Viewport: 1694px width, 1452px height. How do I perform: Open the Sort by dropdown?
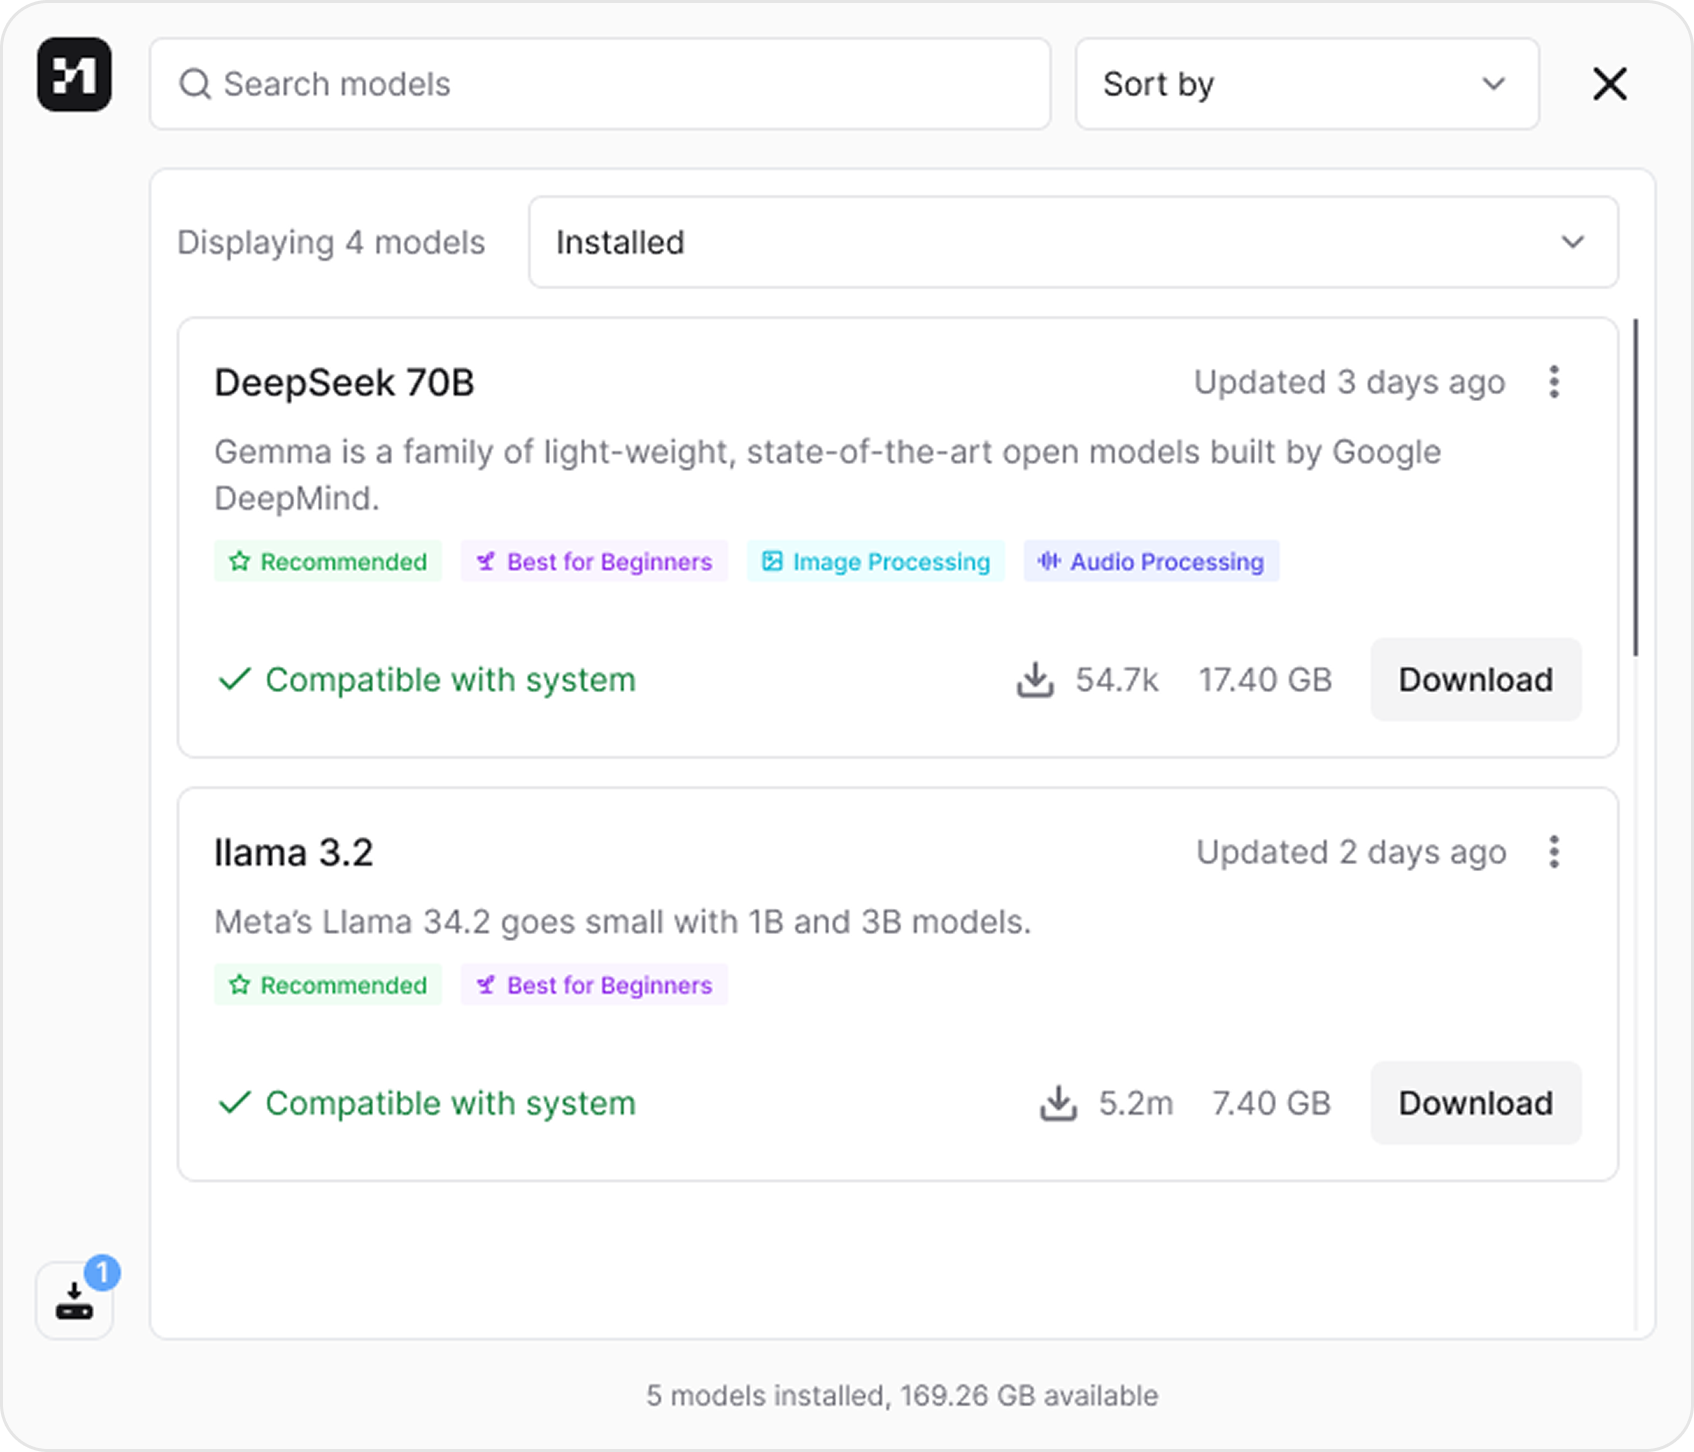[x=1307, y=84]
